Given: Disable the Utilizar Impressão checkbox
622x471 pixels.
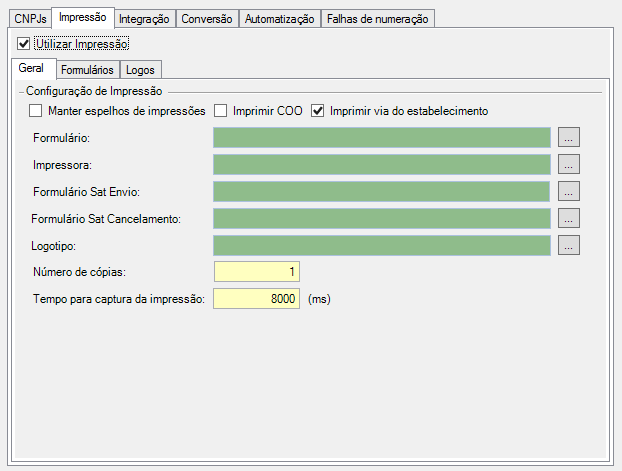Looking at the screenshot, I should tap(24, 44).
